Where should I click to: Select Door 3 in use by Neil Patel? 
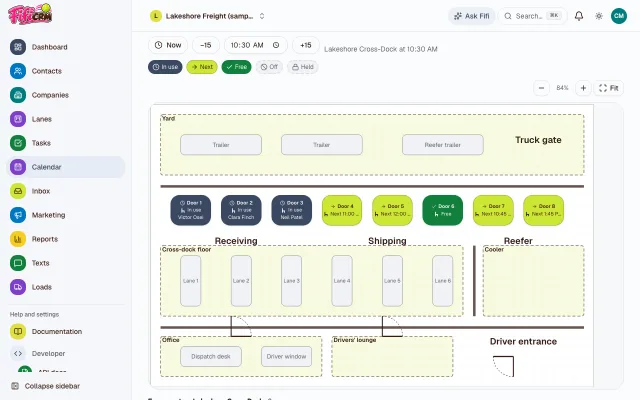(291, 210)
